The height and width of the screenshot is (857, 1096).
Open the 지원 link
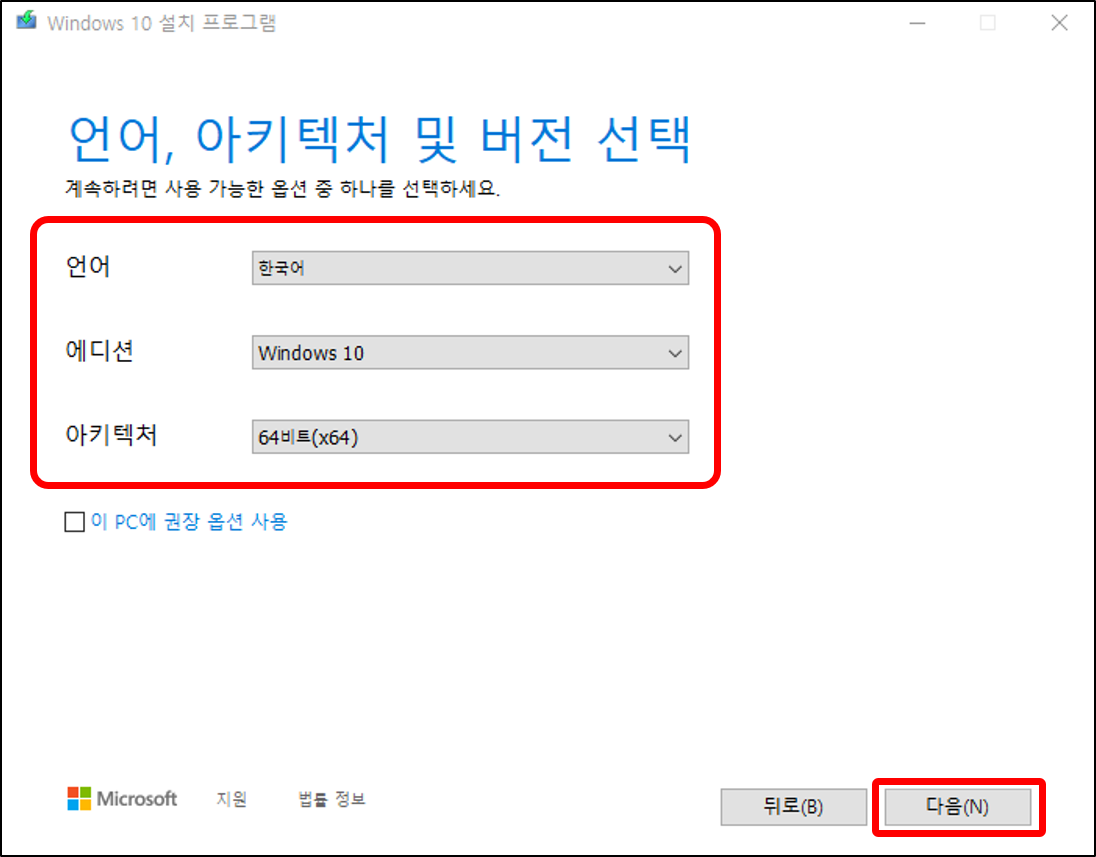tap(231, 798)
